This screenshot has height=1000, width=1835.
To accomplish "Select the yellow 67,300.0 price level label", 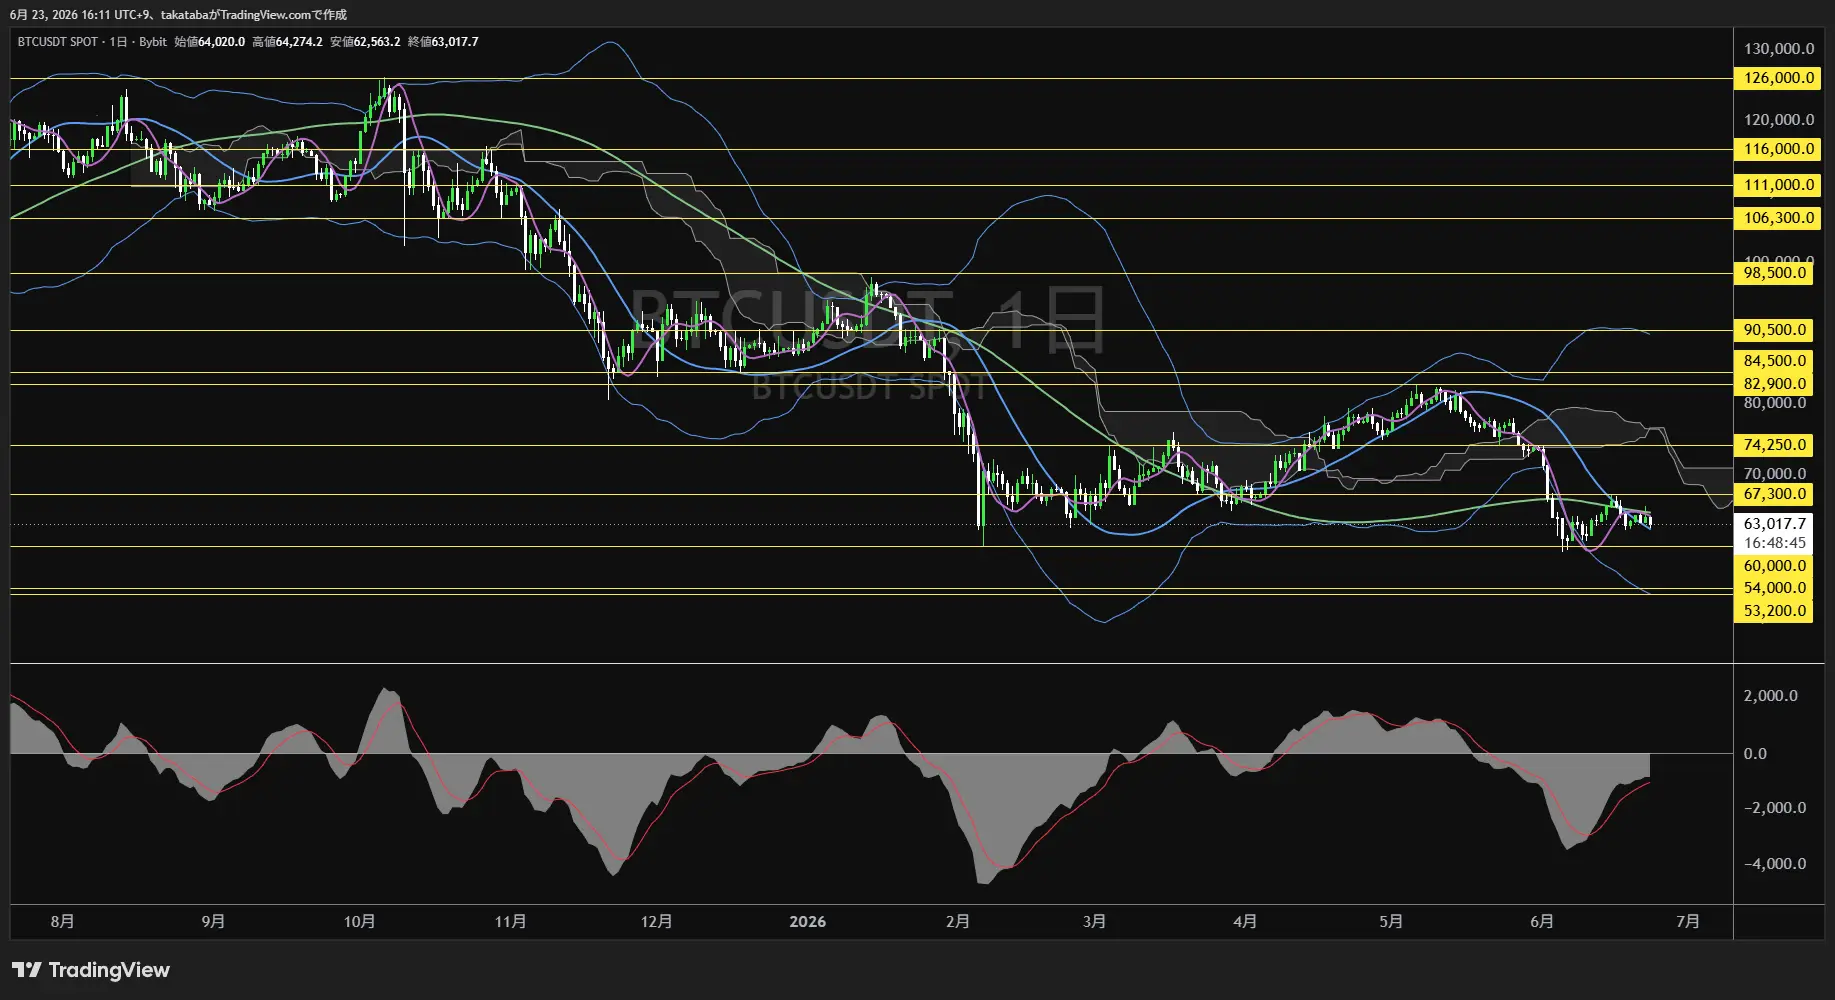I will [1774, 494].
